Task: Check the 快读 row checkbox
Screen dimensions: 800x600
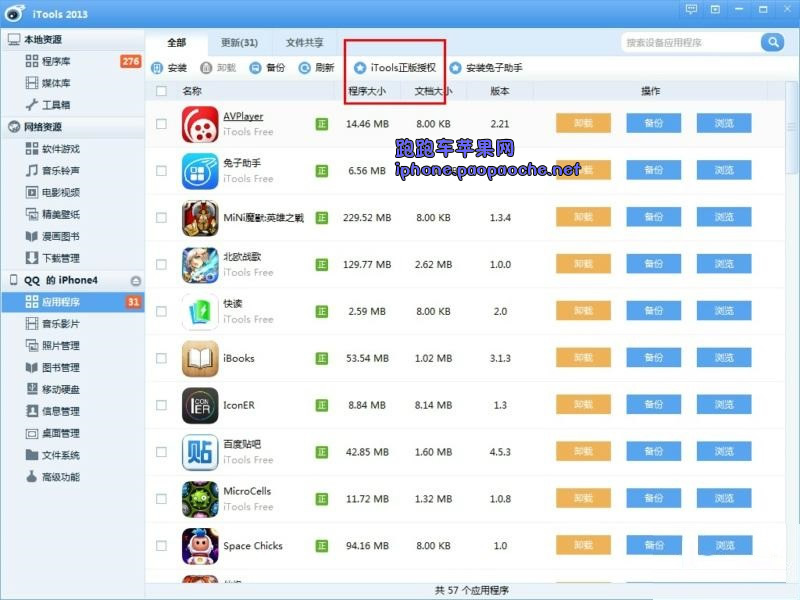Action: click(161, 311)
